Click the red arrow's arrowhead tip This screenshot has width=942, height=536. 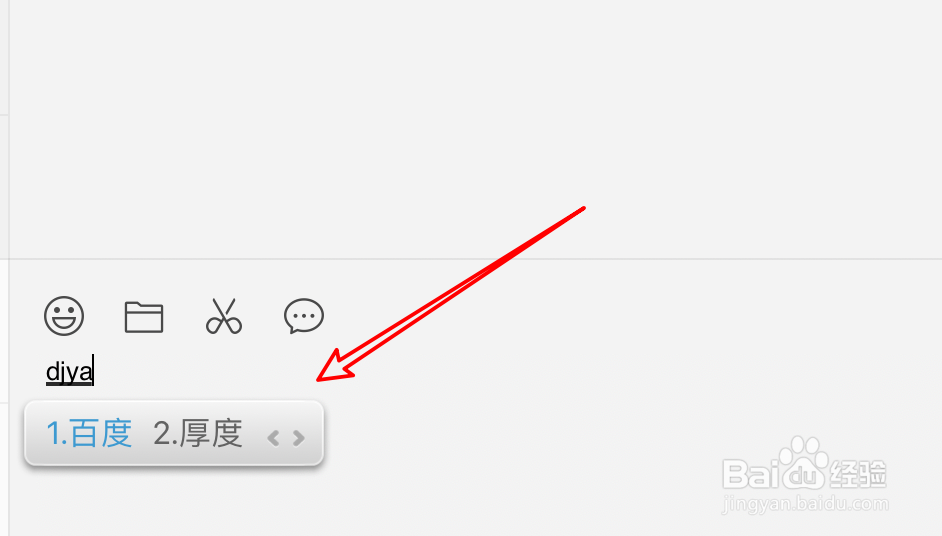320,379
